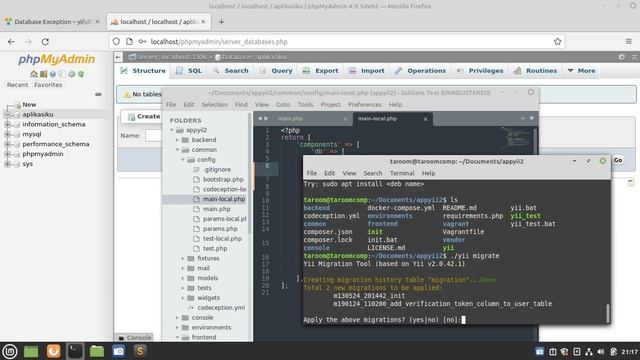
Task: Open the phpMyAdmin Console bar
Action: click(x=135, y=338)
